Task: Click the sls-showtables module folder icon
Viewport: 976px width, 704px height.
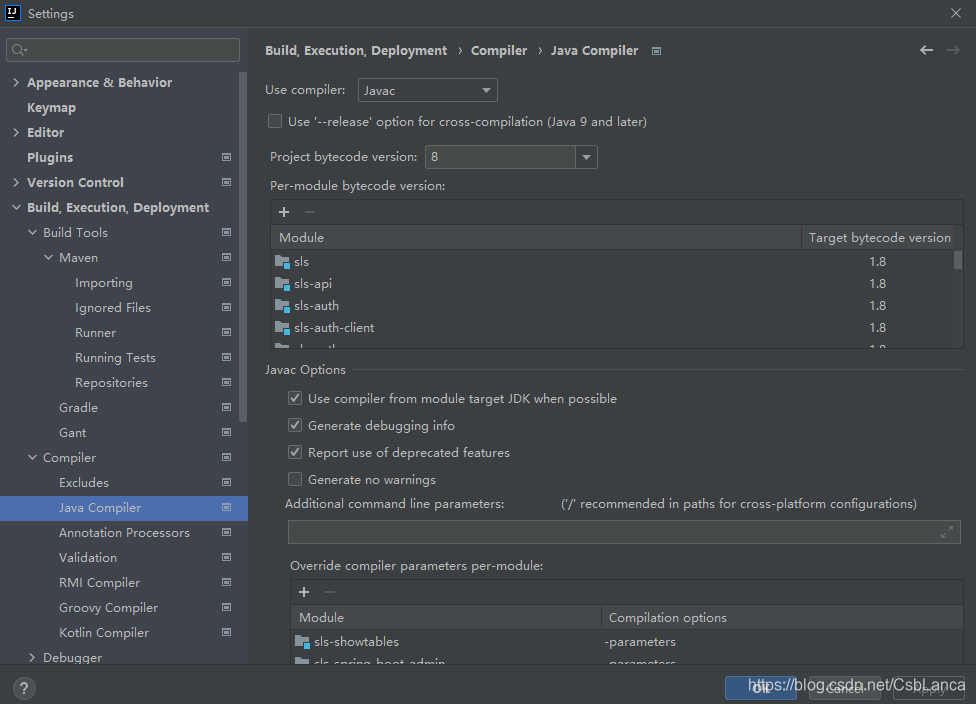Action: (303, 642)
